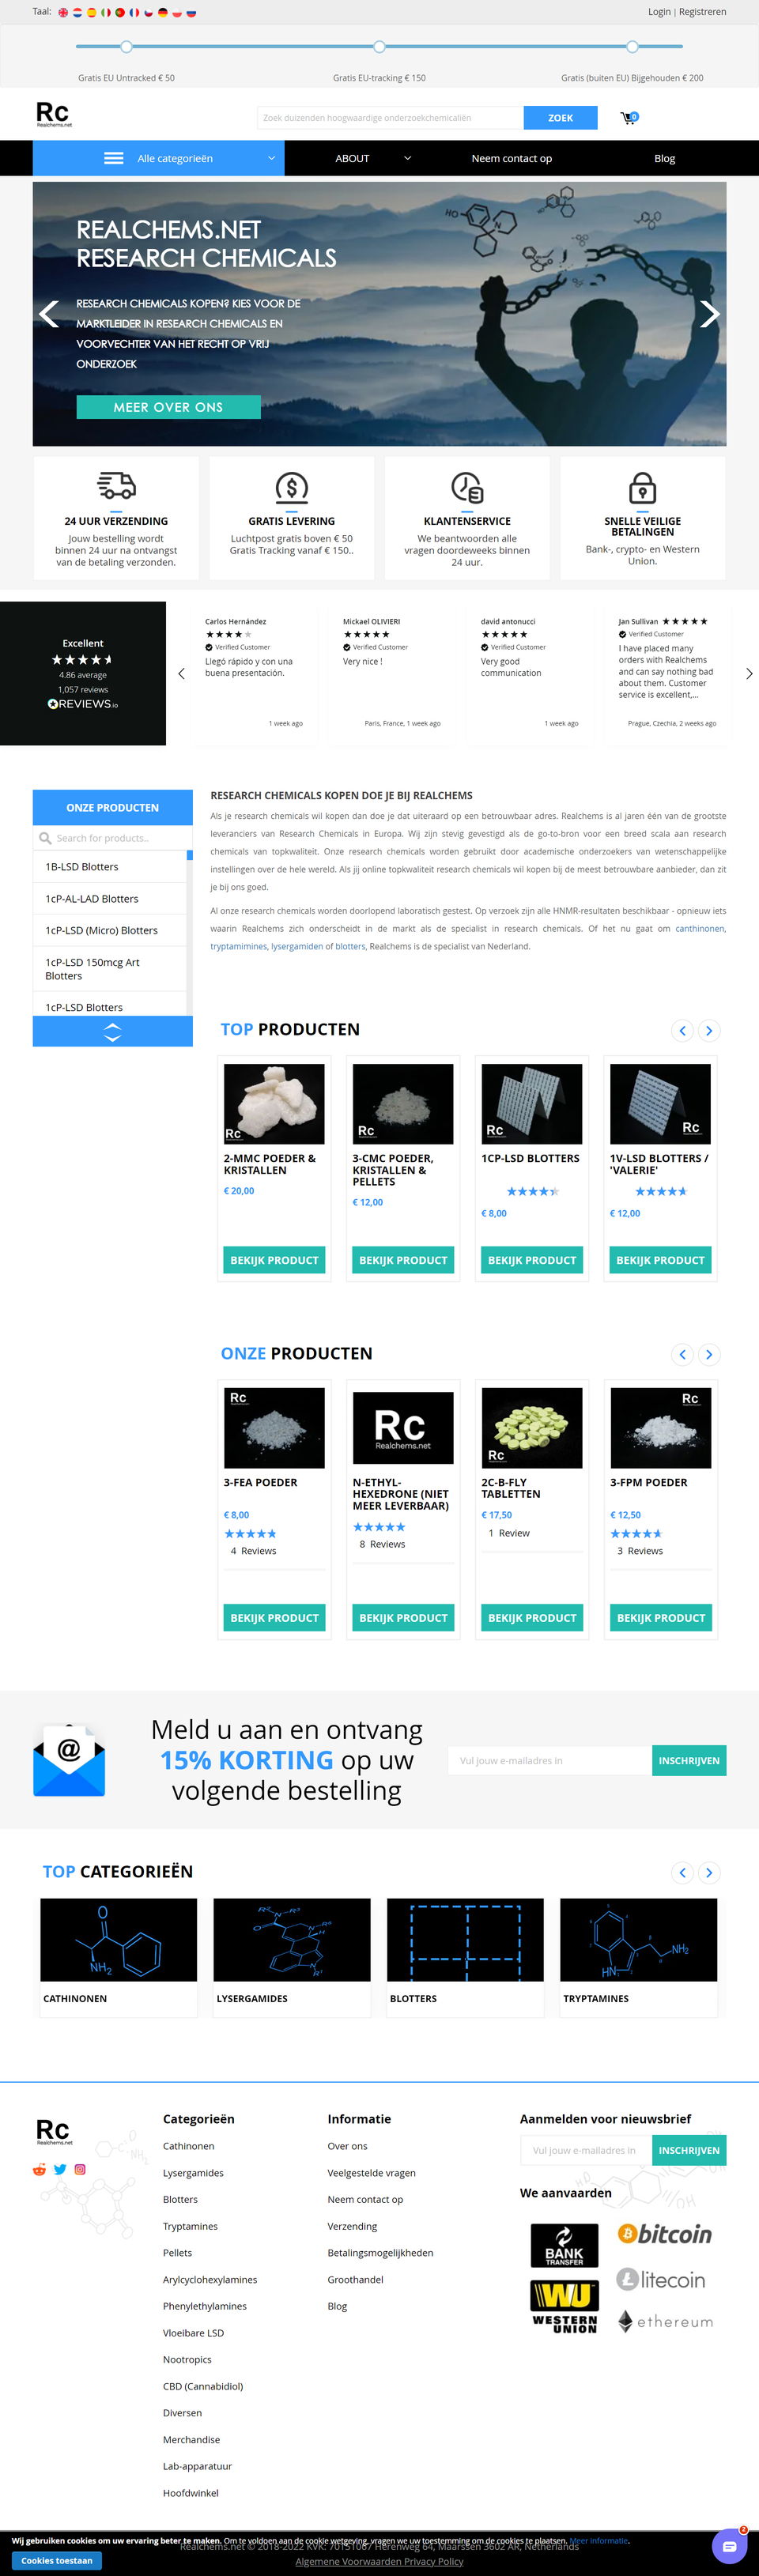Open the Reddit icon in footer
Image resolution: width=759 pixels, height=2576 pixels.
[39, 2169]
